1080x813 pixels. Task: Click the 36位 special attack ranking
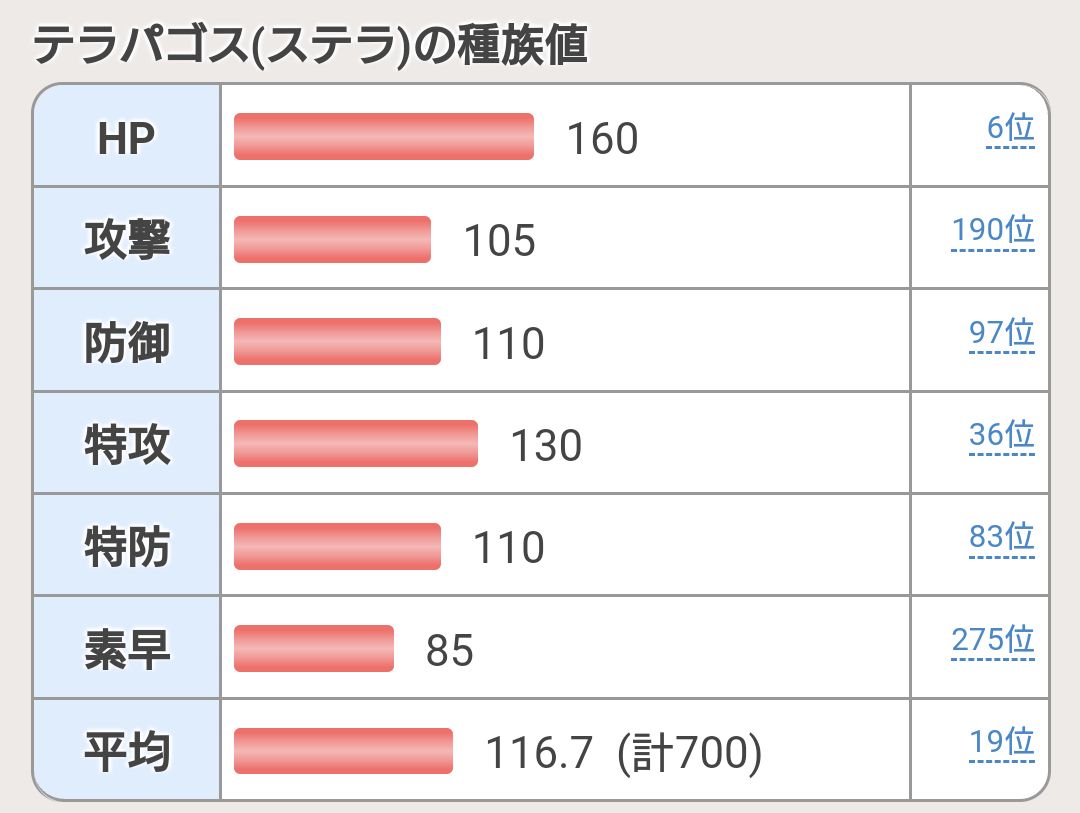click(x=1001, y=435)
